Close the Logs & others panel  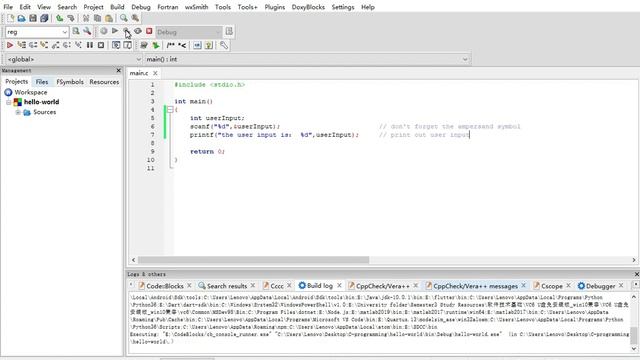pos(636,274)
